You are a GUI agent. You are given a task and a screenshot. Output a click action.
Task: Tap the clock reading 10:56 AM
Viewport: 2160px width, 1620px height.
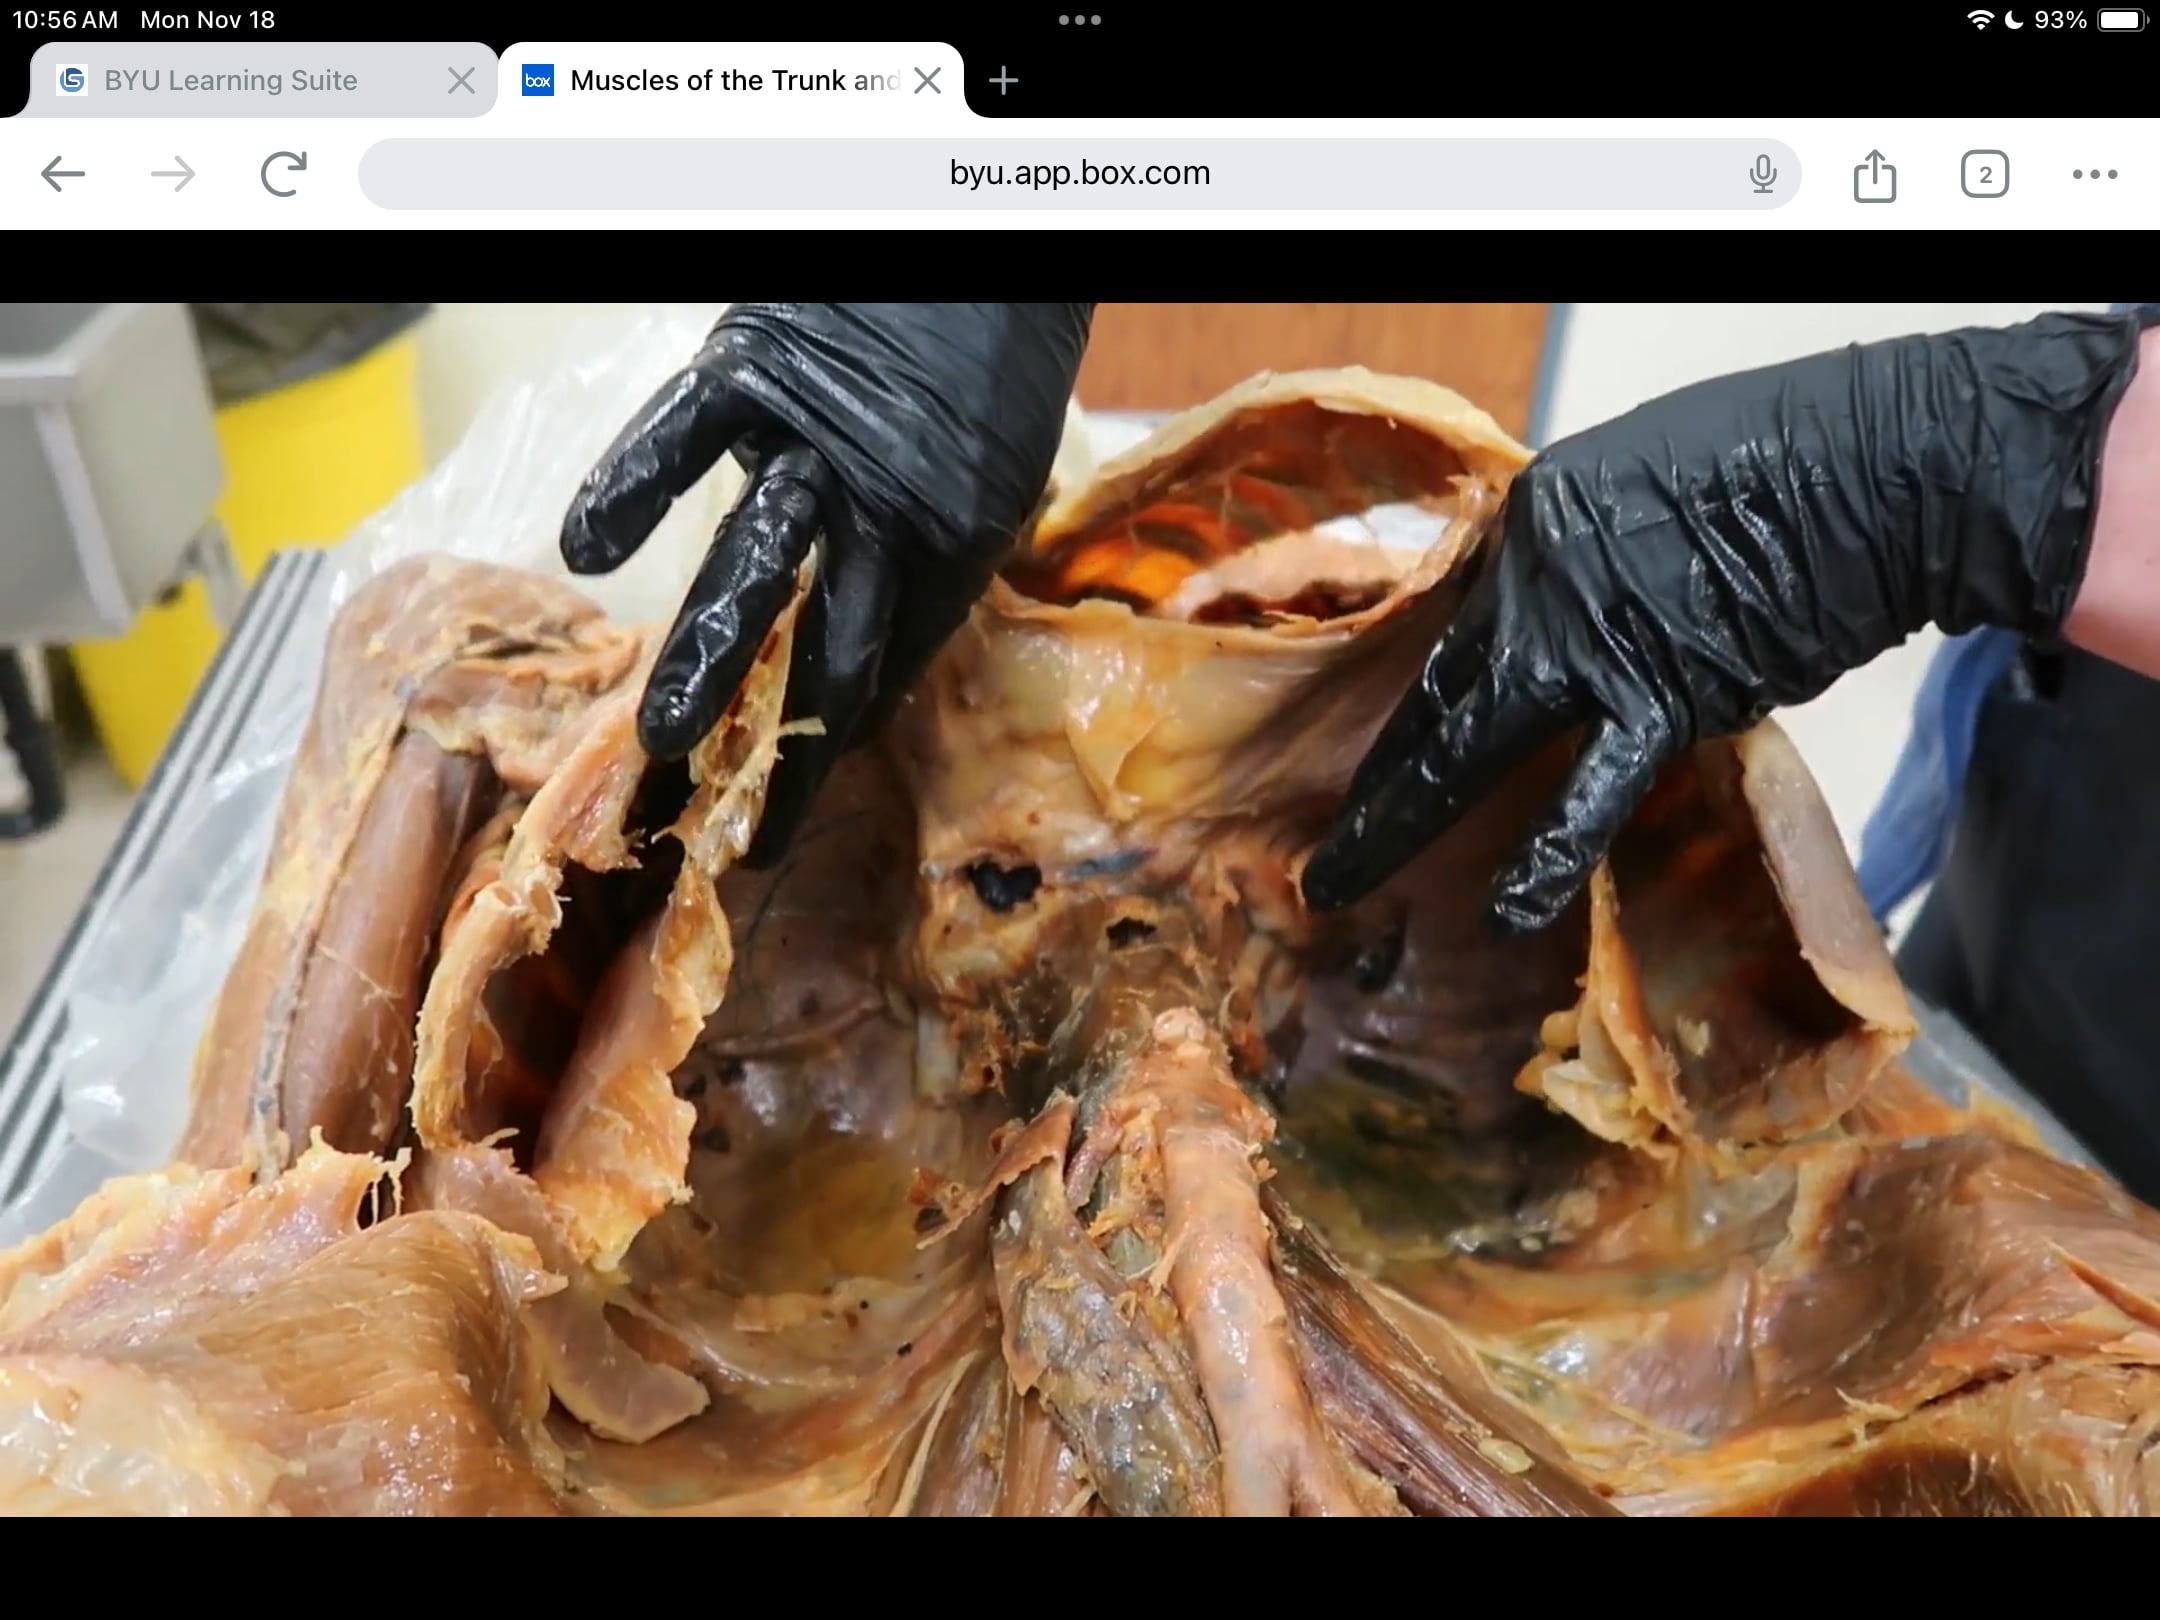point(65,19)
